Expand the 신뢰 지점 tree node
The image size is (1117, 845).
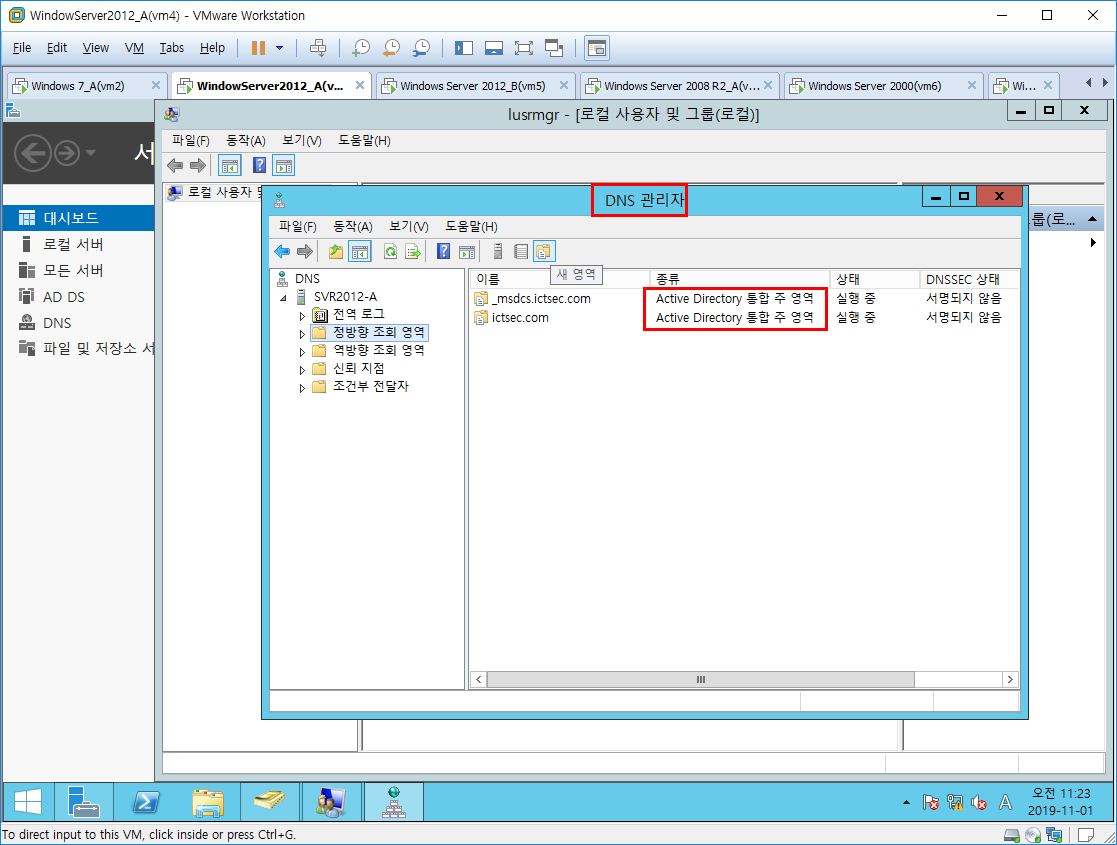(301, 370)
